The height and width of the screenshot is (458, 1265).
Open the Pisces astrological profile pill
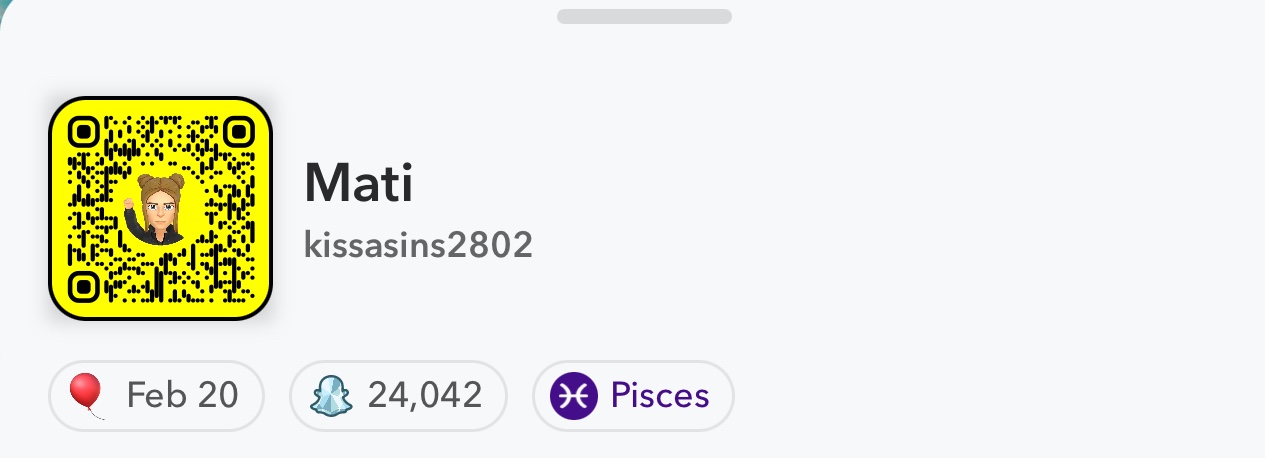tap(633, 396)
